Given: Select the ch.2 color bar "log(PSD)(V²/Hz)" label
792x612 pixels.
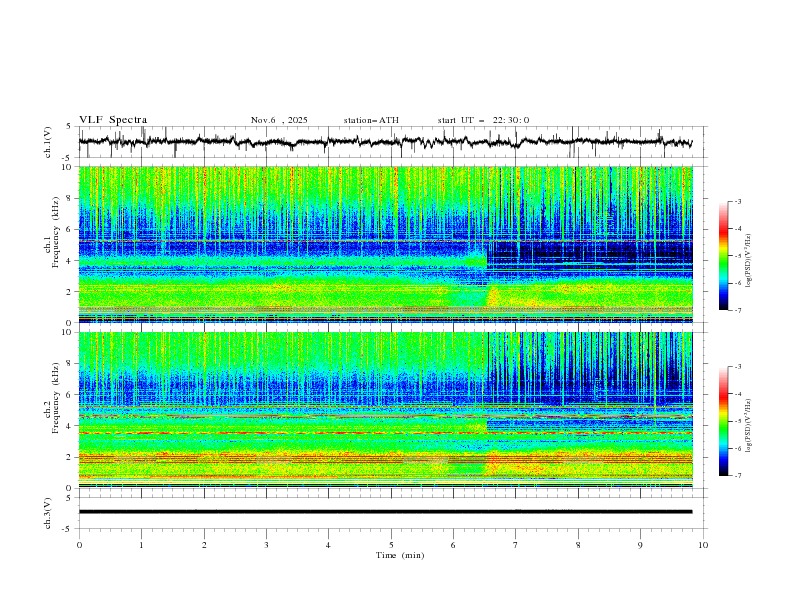Looking at the screenshot, I should [x=749, y=426].
